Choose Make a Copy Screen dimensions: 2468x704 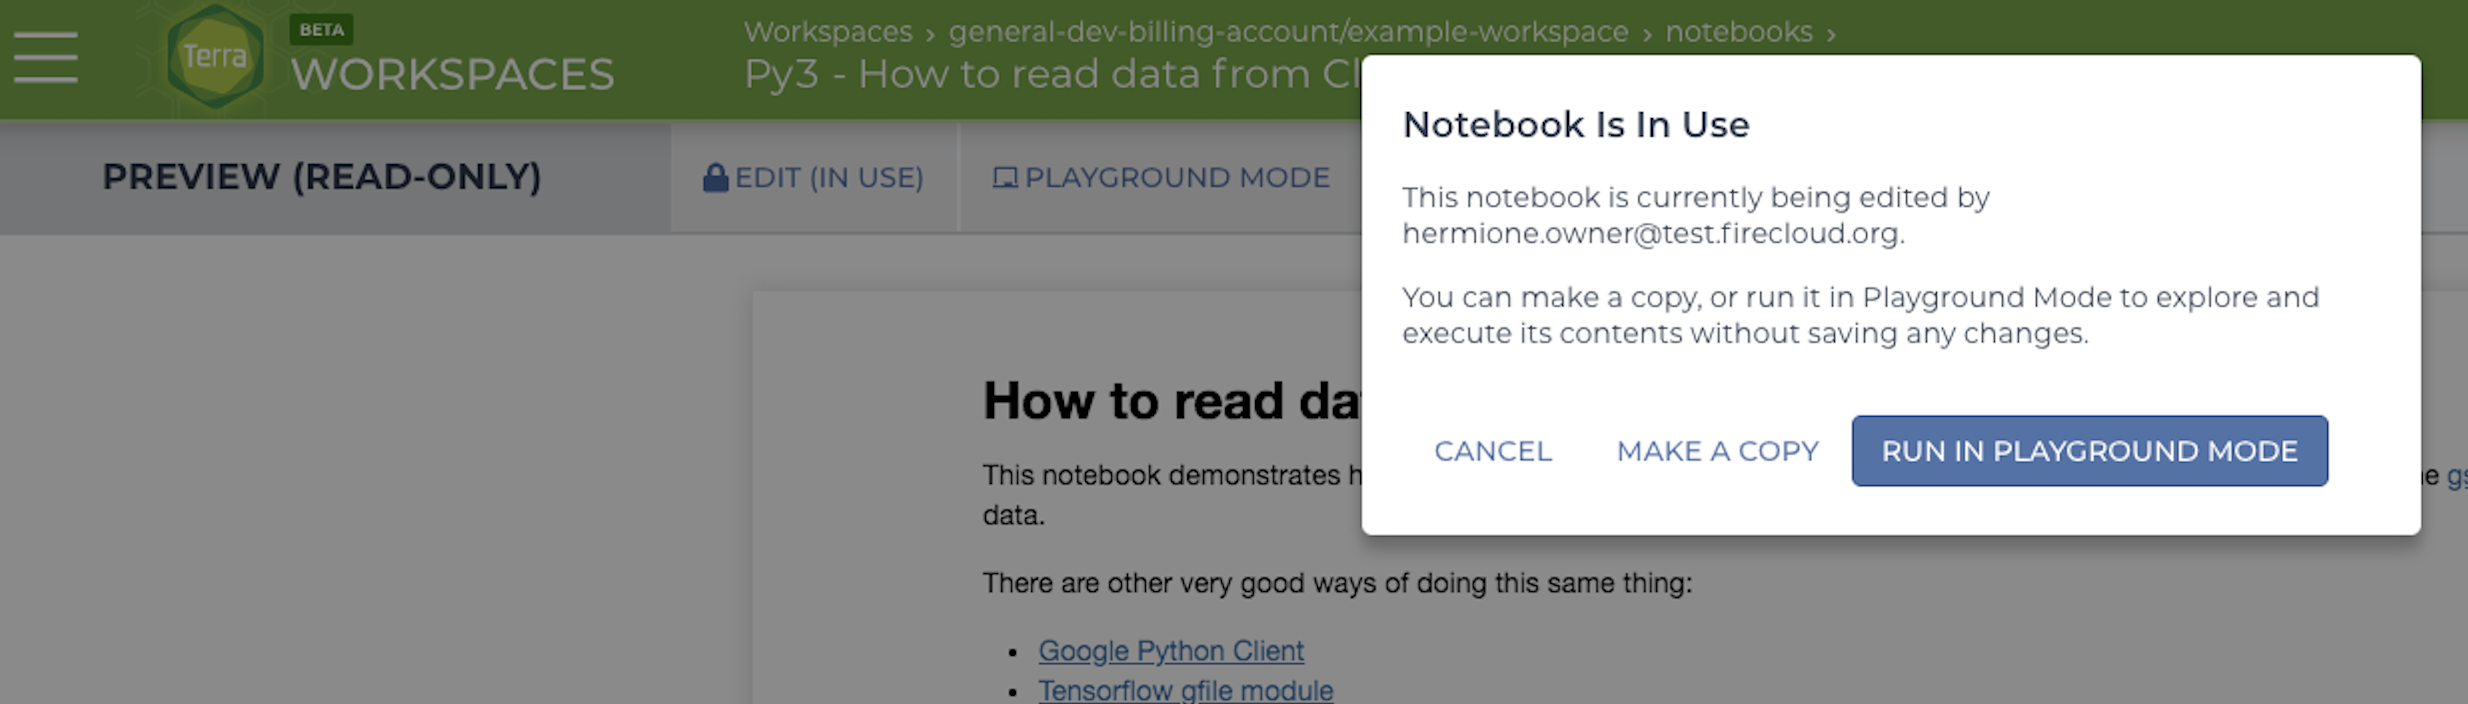(x=1717, y=451)
